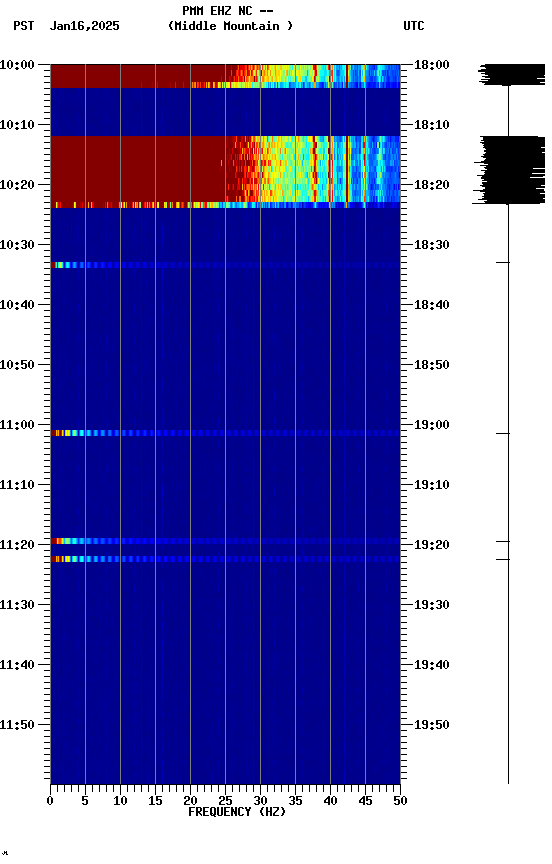Click the seismogram tick mark near 19:19 UTC
Viewport: 552px width, 864px height.
pyautogui.click(x=502, y=542)
